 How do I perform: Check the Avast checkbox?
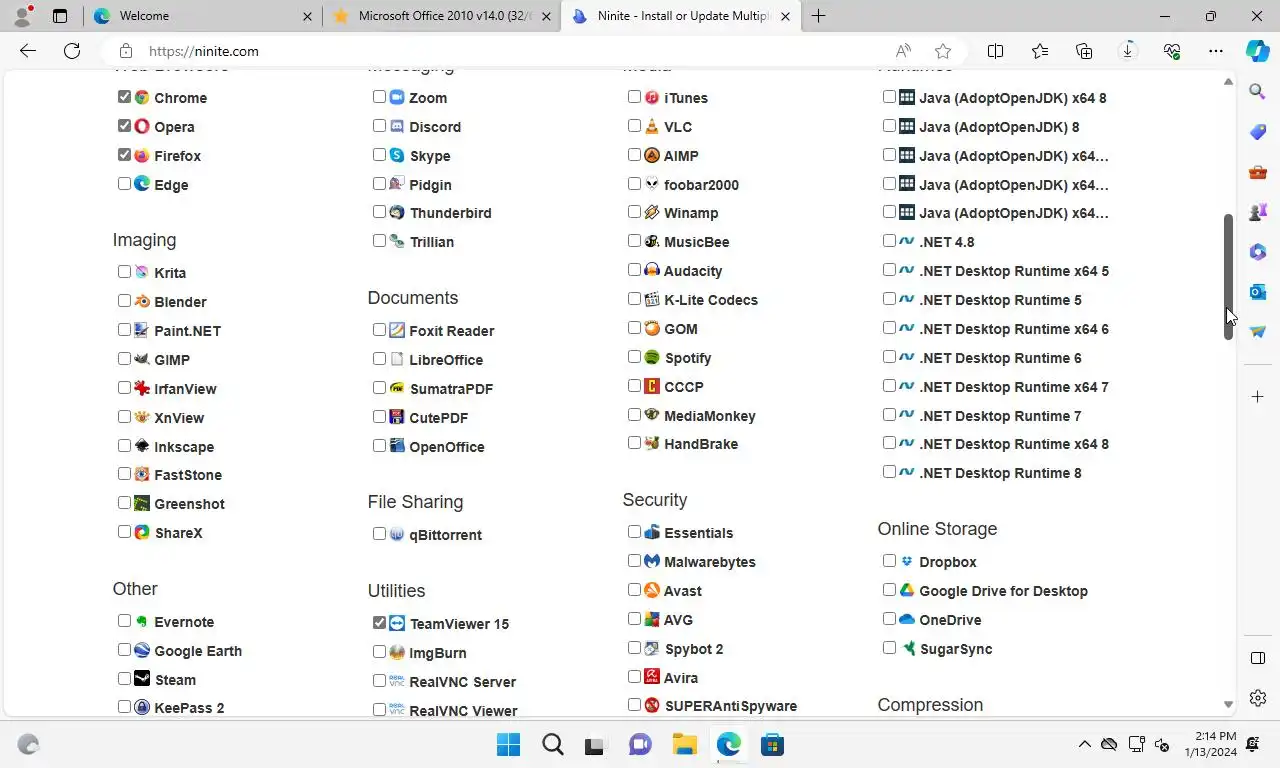(x=634, y=590)
